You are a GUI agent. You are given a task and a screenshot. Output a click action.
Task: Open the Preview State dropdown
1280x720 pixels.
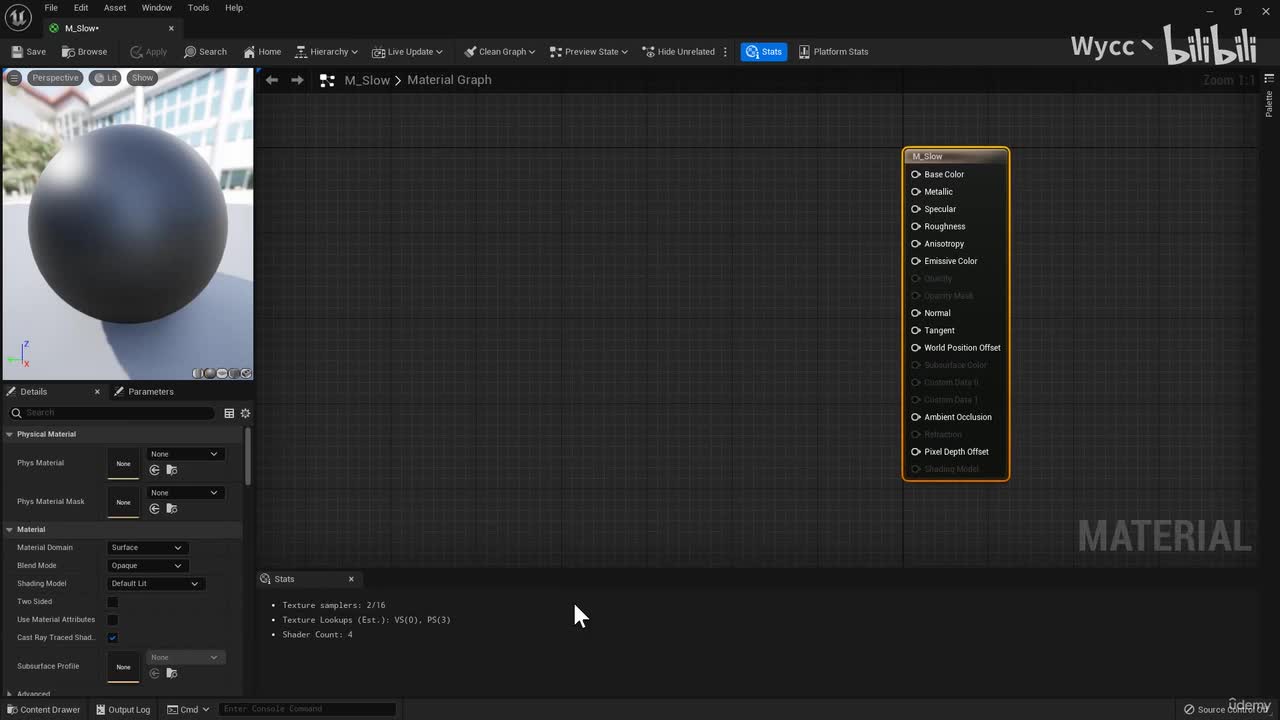(589, 52)
